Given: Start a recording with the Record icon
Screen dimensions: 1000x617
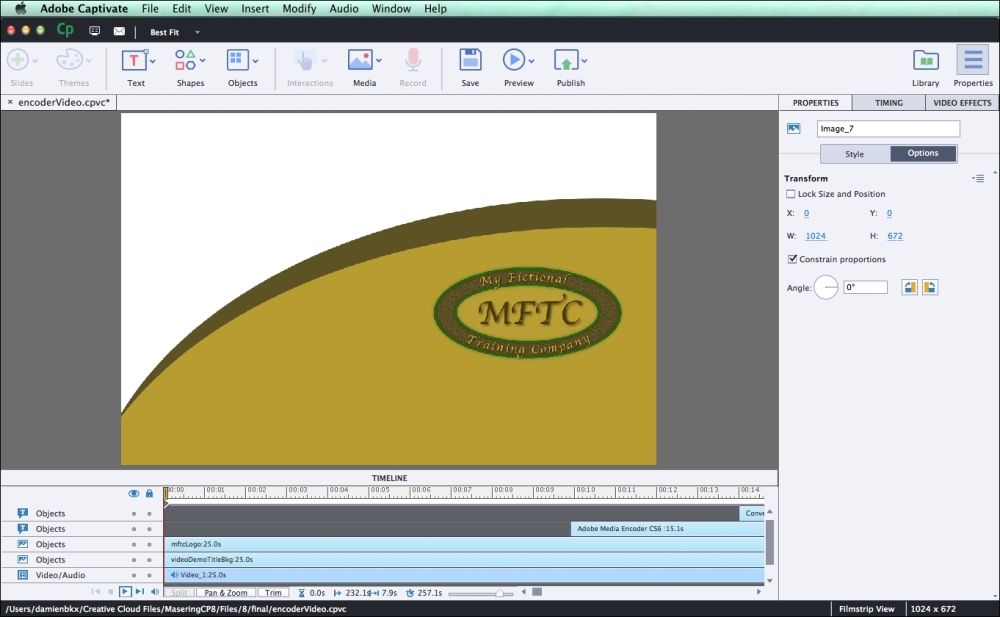Looking at the screenshot, I should click(412, 60).
